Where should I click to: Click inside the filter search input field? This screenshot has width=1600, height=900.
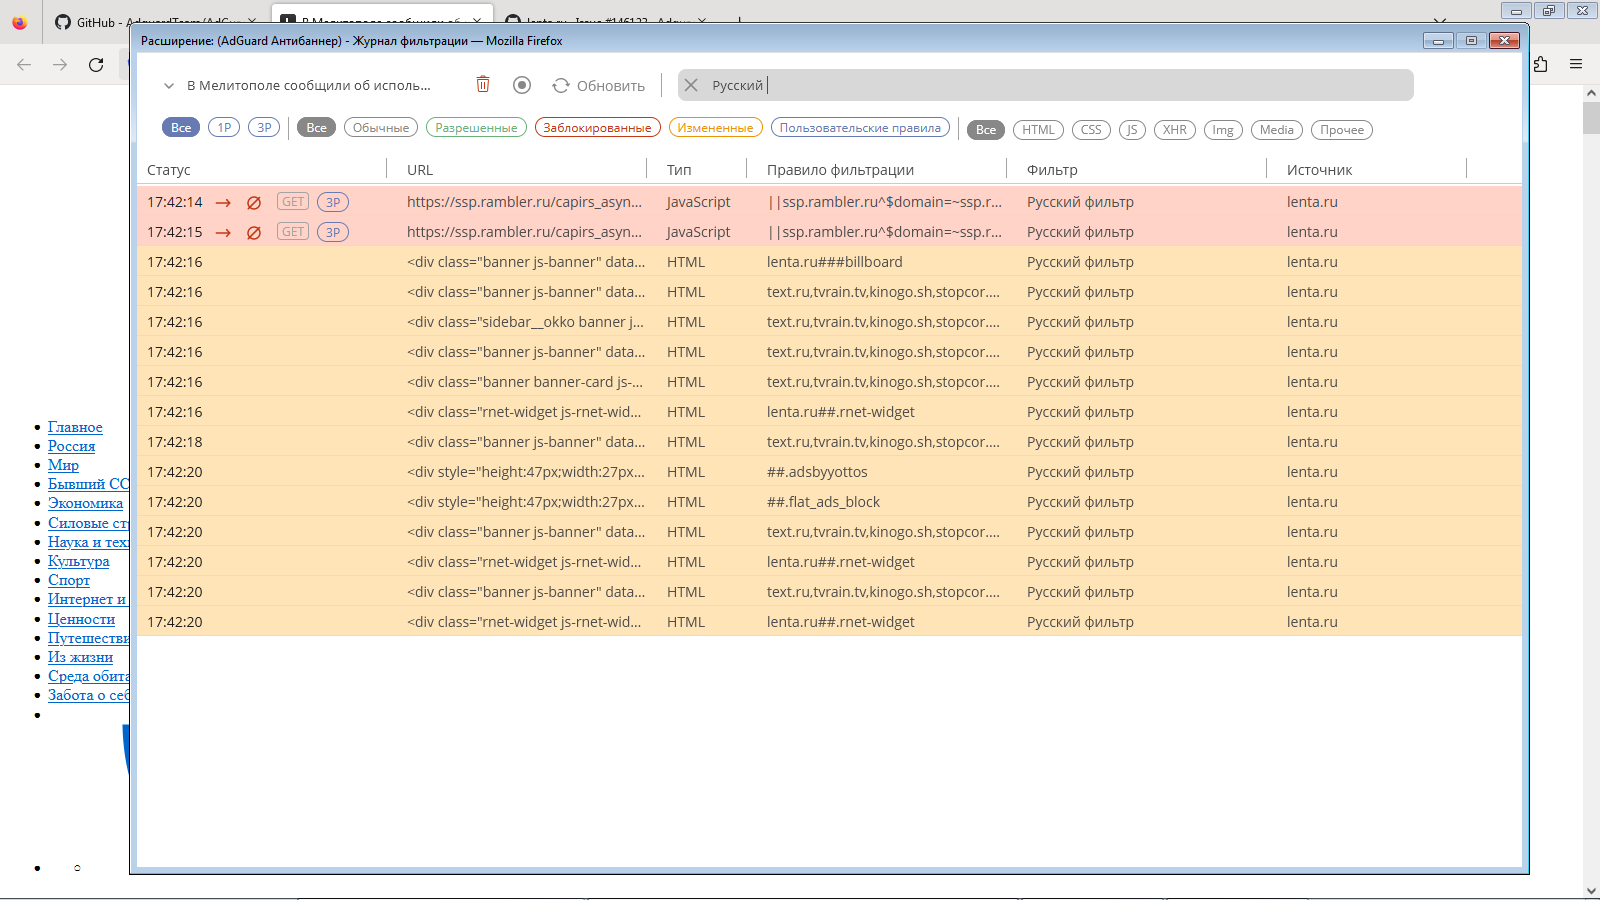pos(1000,85)
